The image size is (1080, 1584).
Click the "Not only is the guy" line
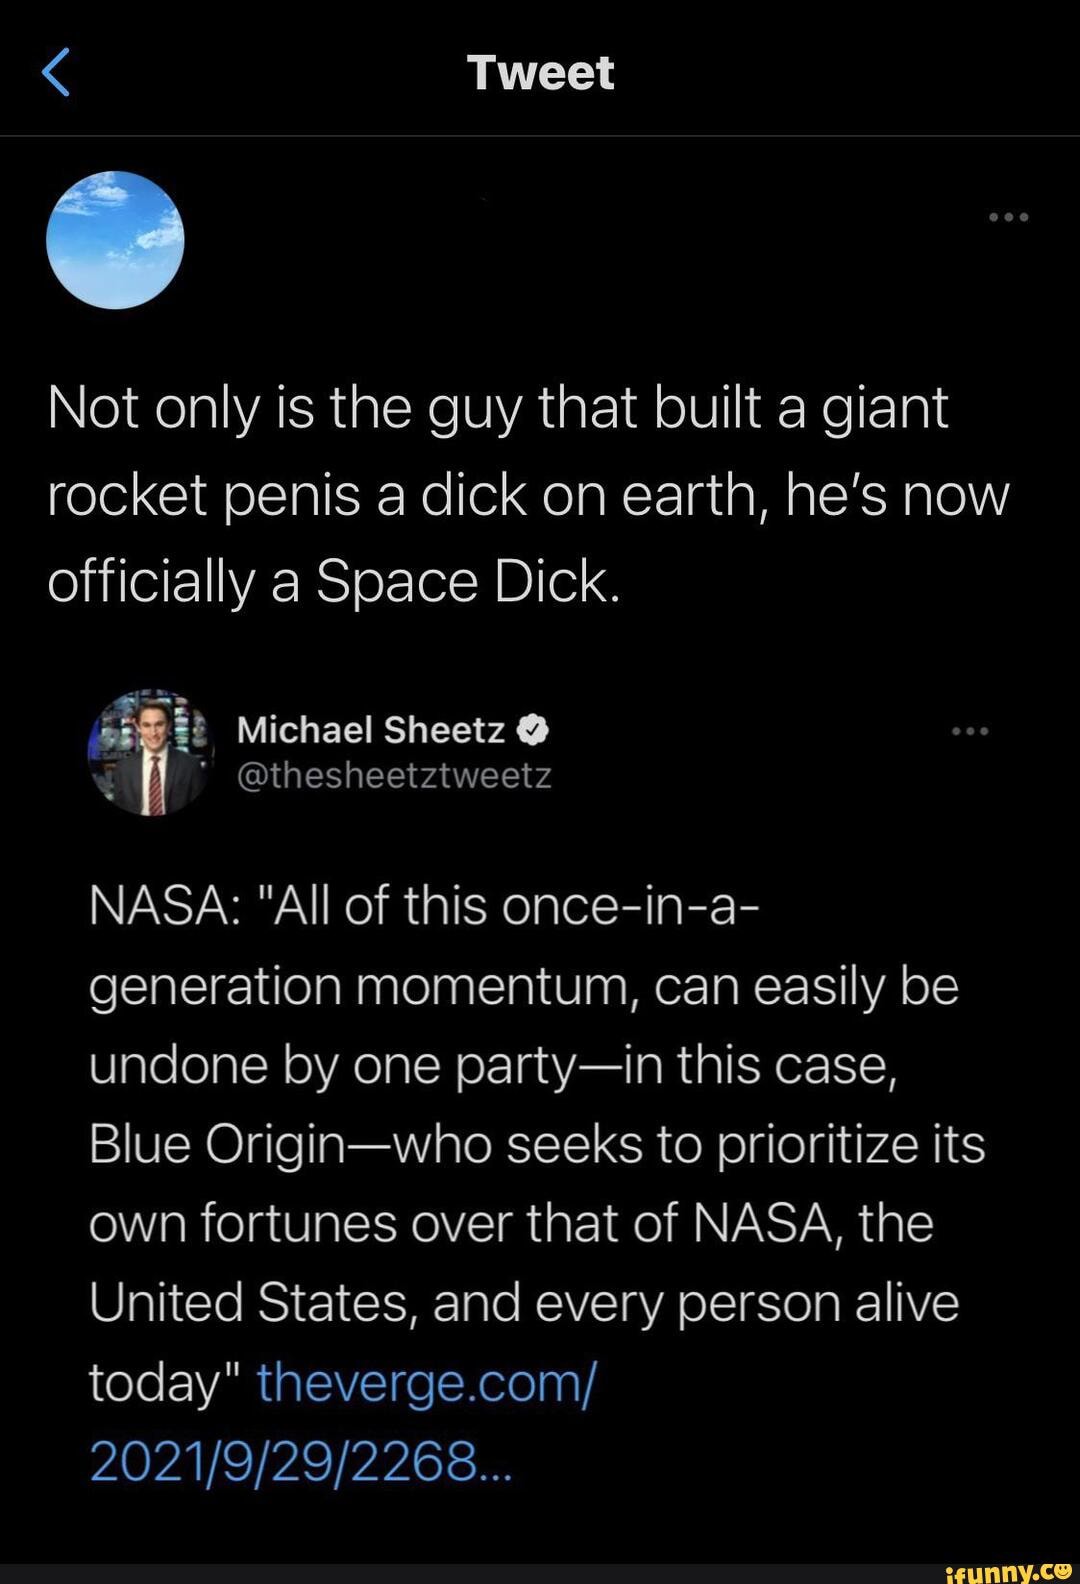(497, 408)
